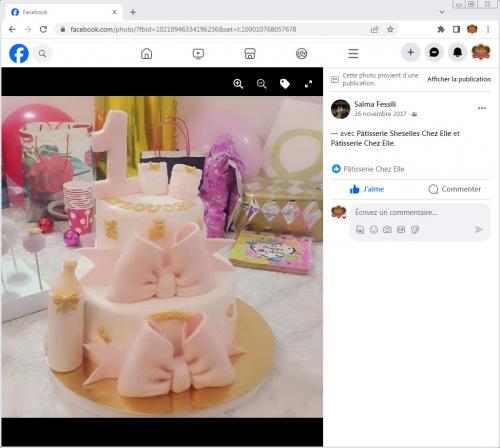Image resolution: width=500 pixels, height=448 pixels.
Task: Click the plus Create button
Action: [x=411, y=52]
